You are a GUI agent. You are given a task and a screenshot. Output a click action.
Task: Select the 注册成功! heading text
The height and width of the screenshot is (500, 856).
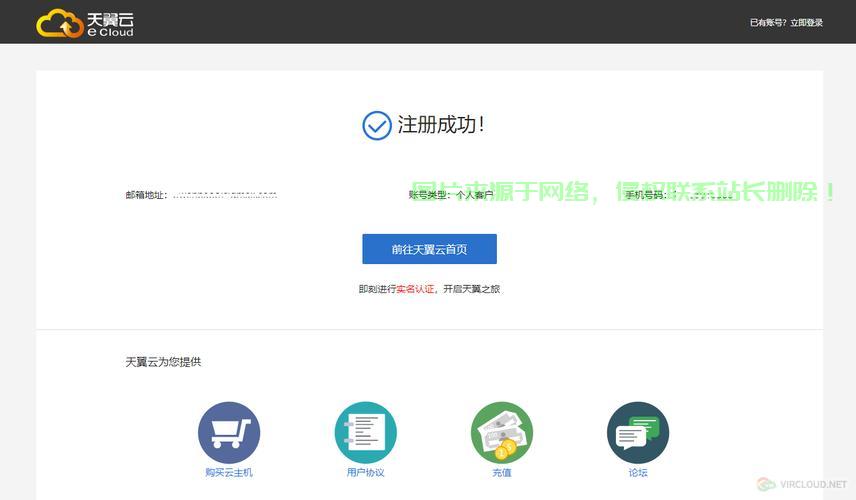(441, 125)
